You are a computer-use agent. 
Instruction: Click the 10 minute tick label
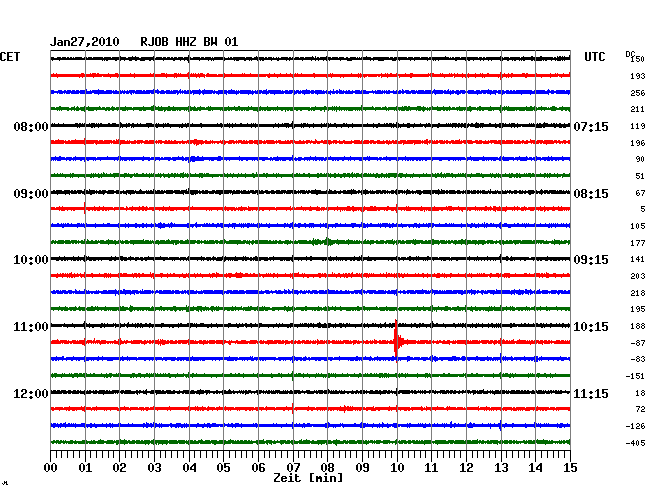click(397, 468)
